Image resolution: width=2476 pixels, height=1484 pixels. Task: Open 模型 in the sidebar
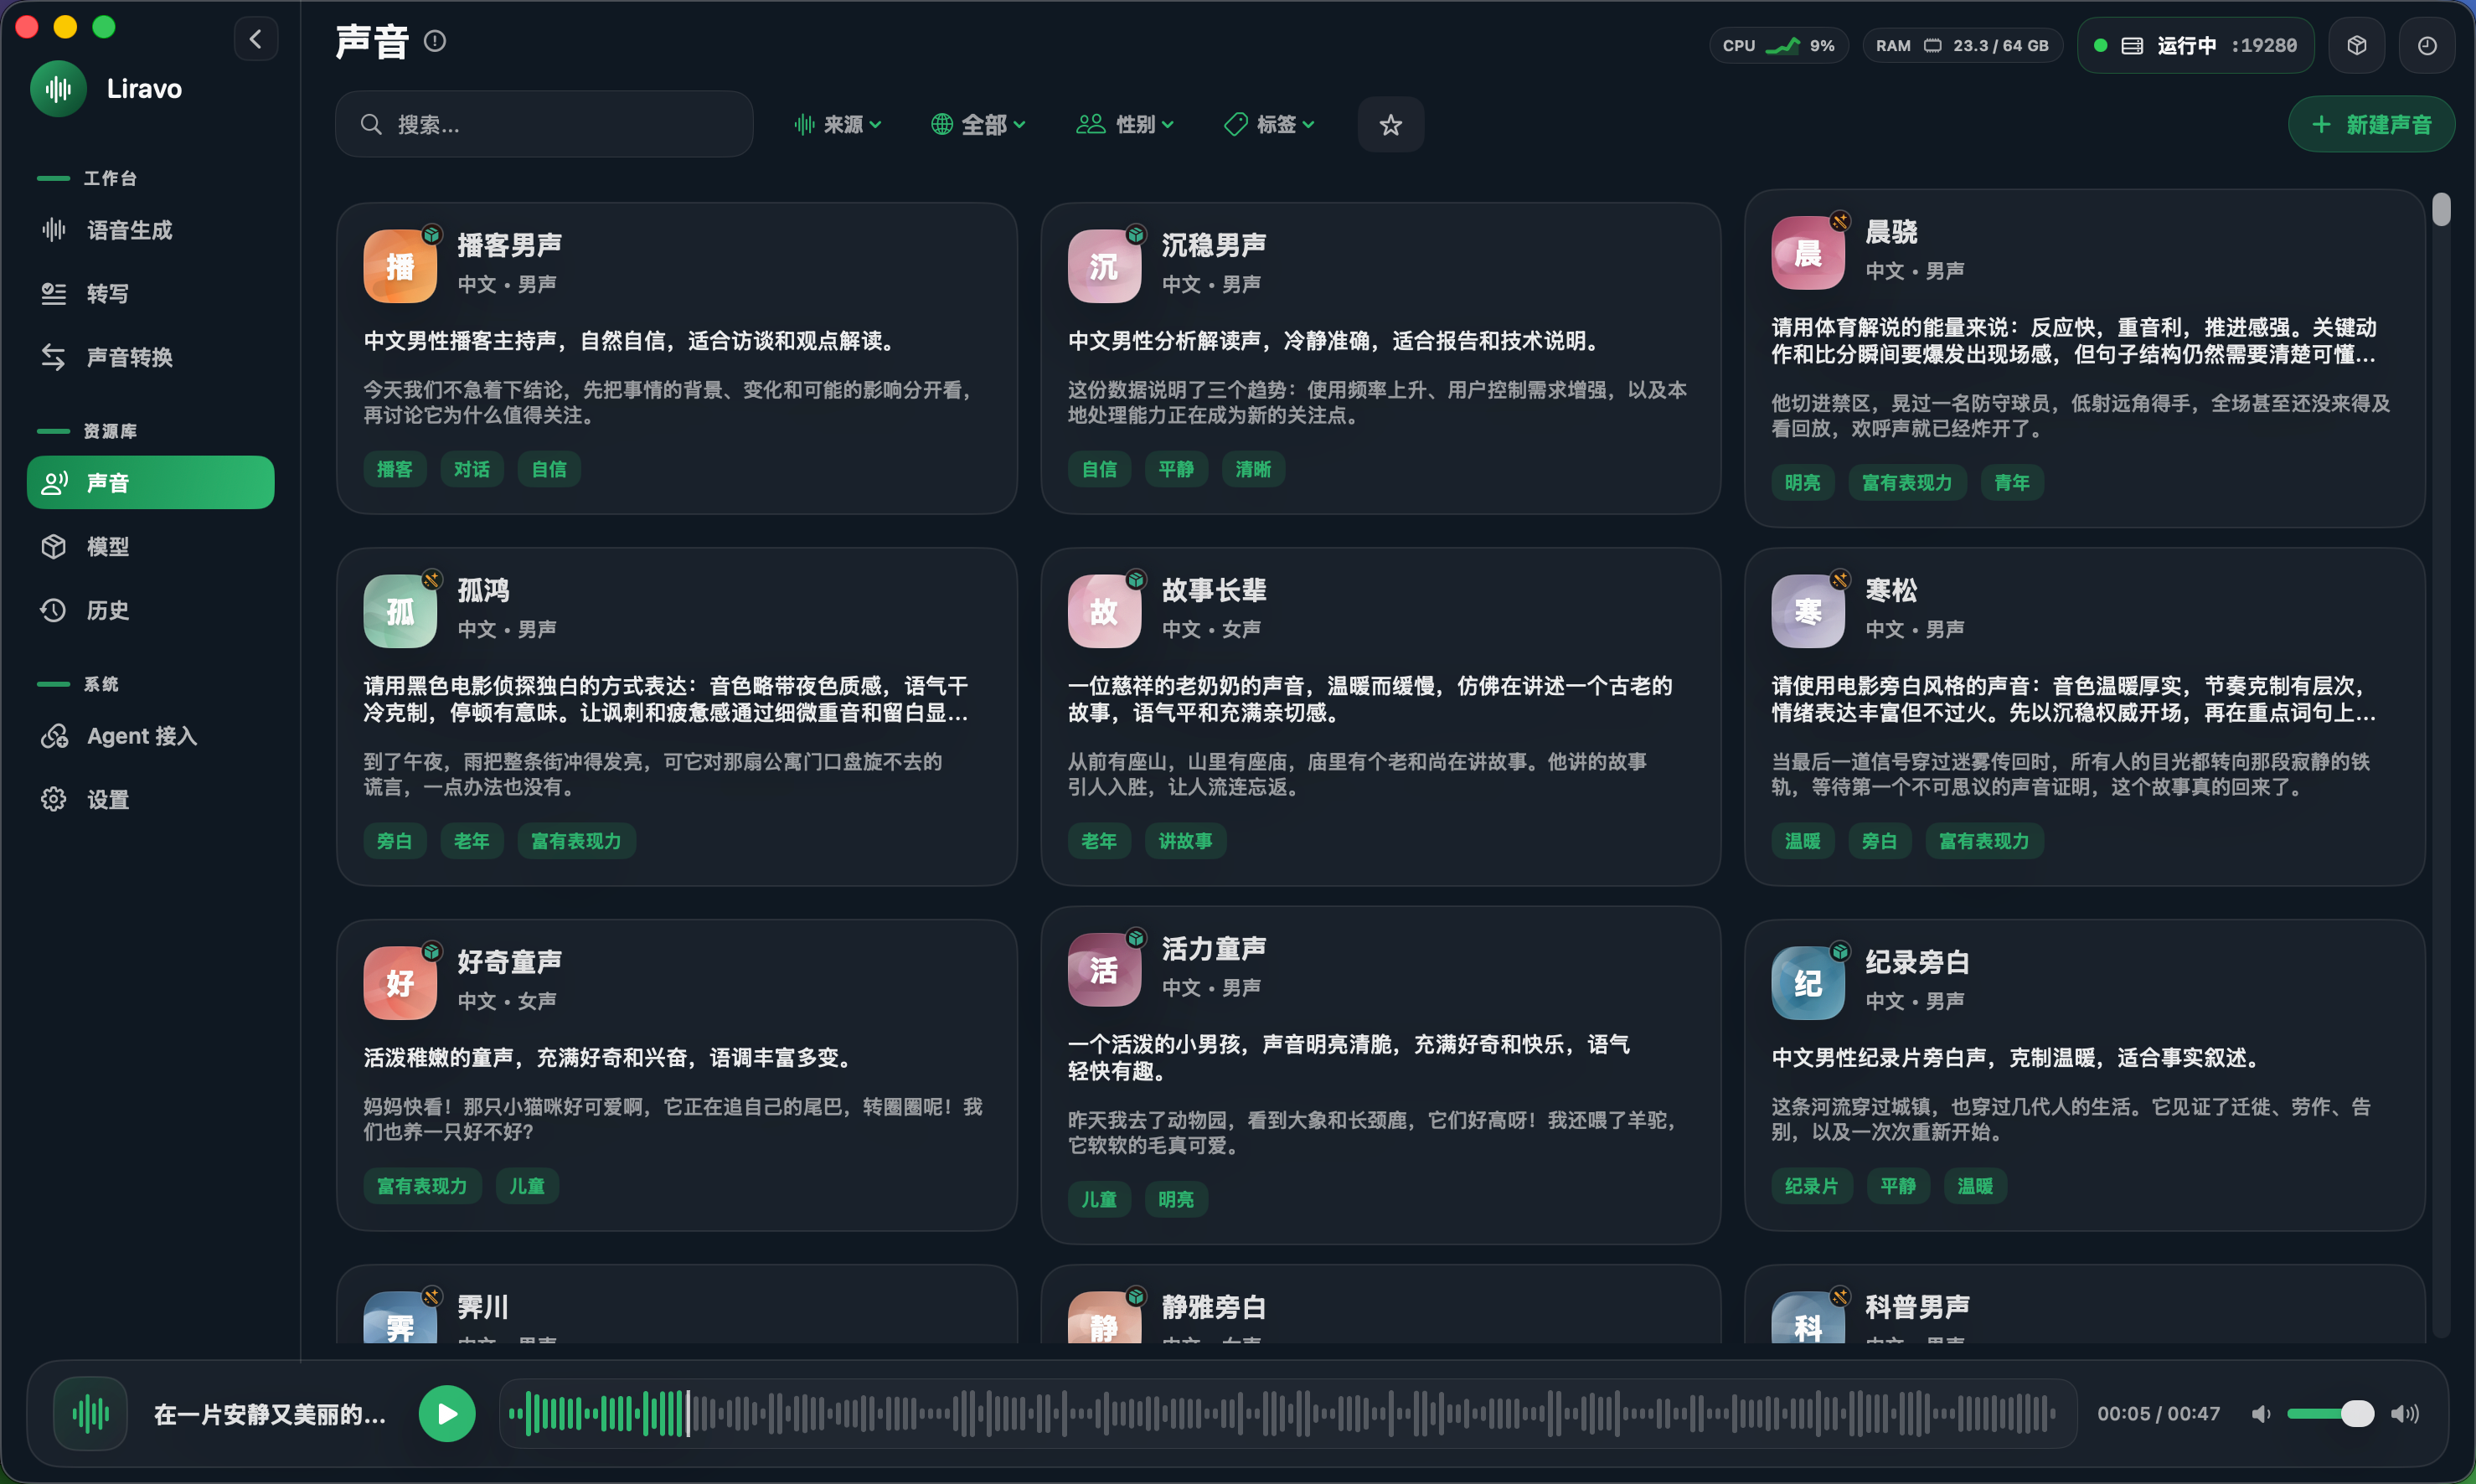(150, 546)
